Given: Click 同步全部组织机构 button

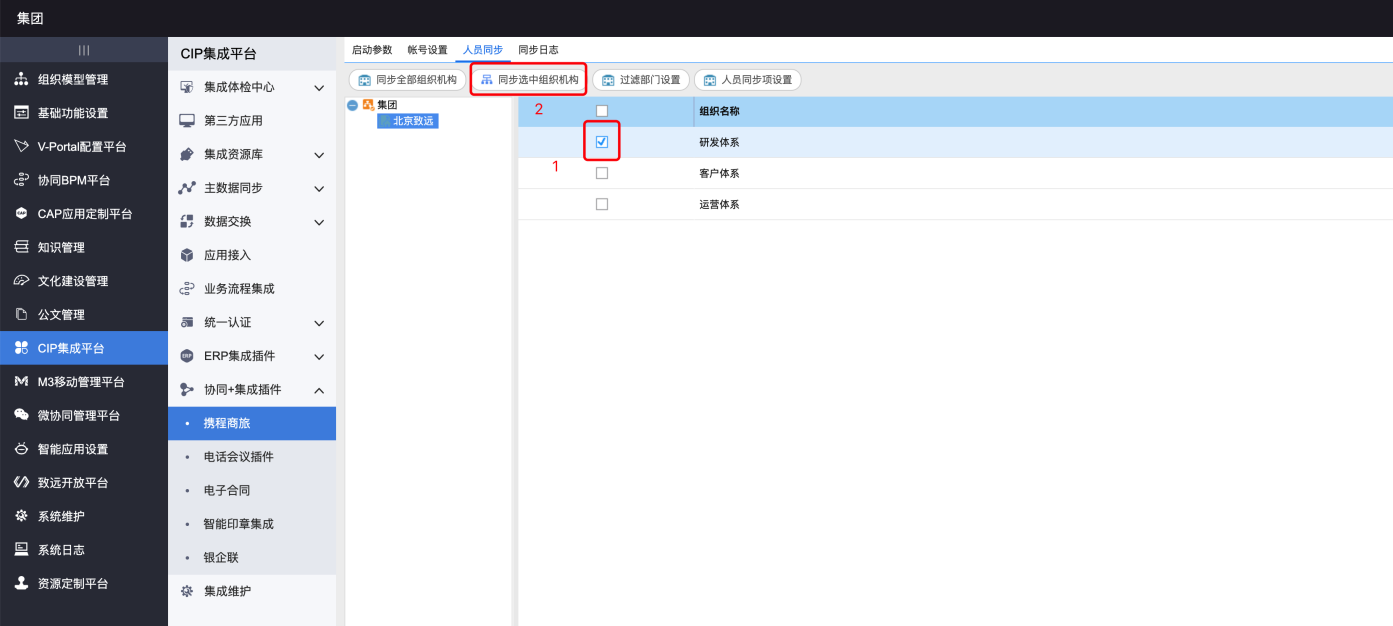Looking at the screenshot, I should pyautogui.click(x=408, y=80).
